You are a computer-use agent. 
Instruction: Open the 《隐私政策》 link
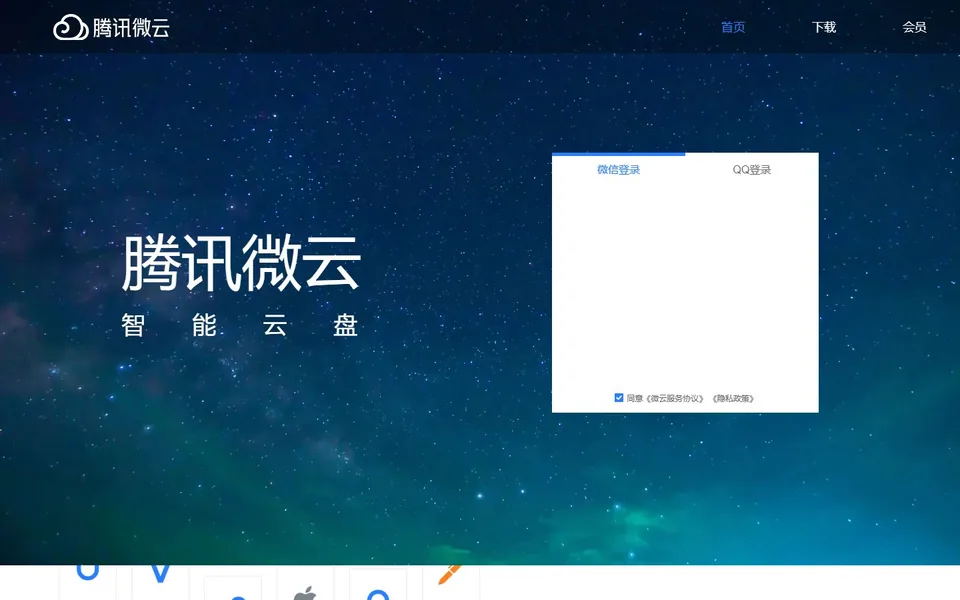point(733,399)
